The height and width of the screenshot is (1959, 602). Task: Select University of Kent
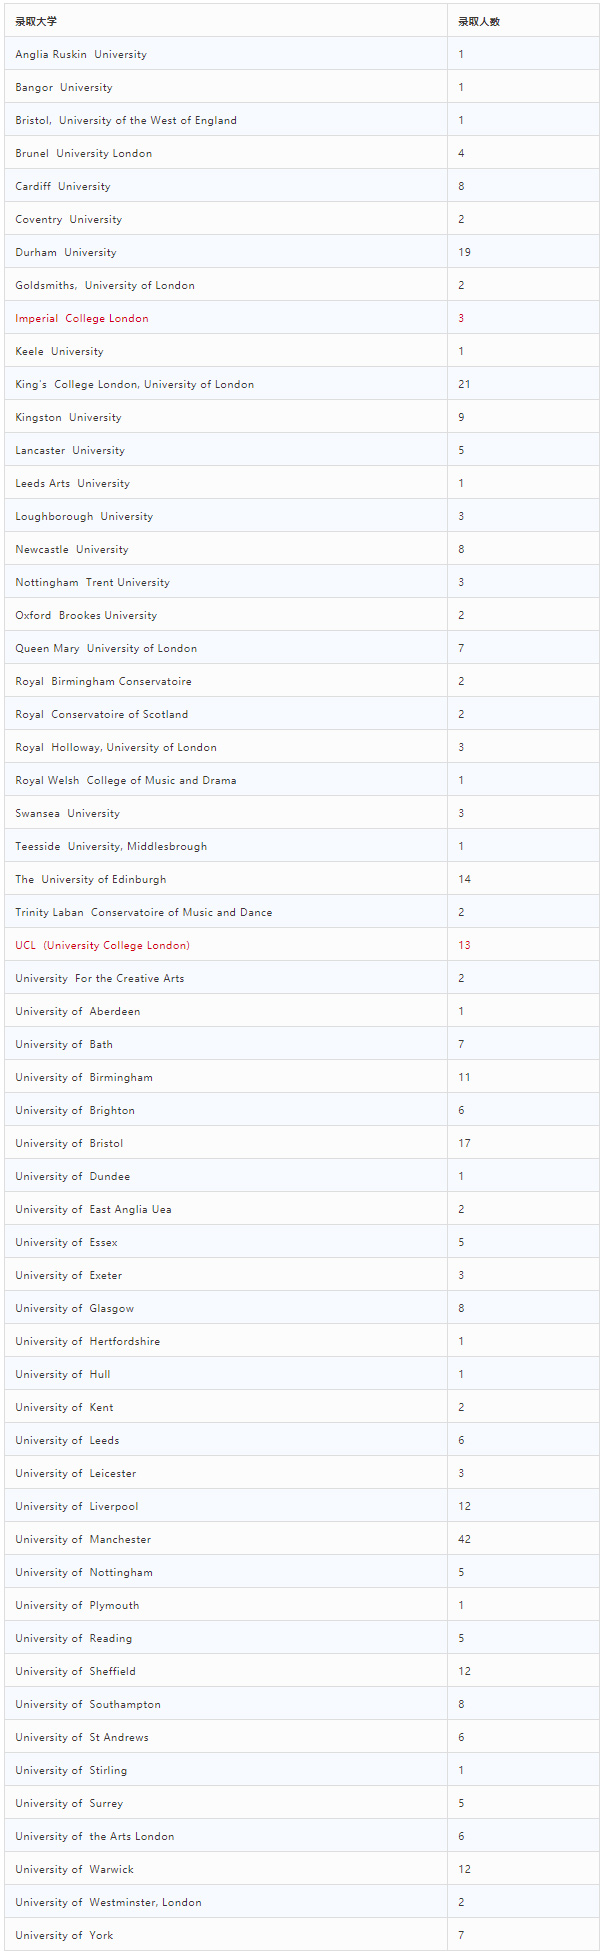pyautogui.click(x=64, y=1407)
